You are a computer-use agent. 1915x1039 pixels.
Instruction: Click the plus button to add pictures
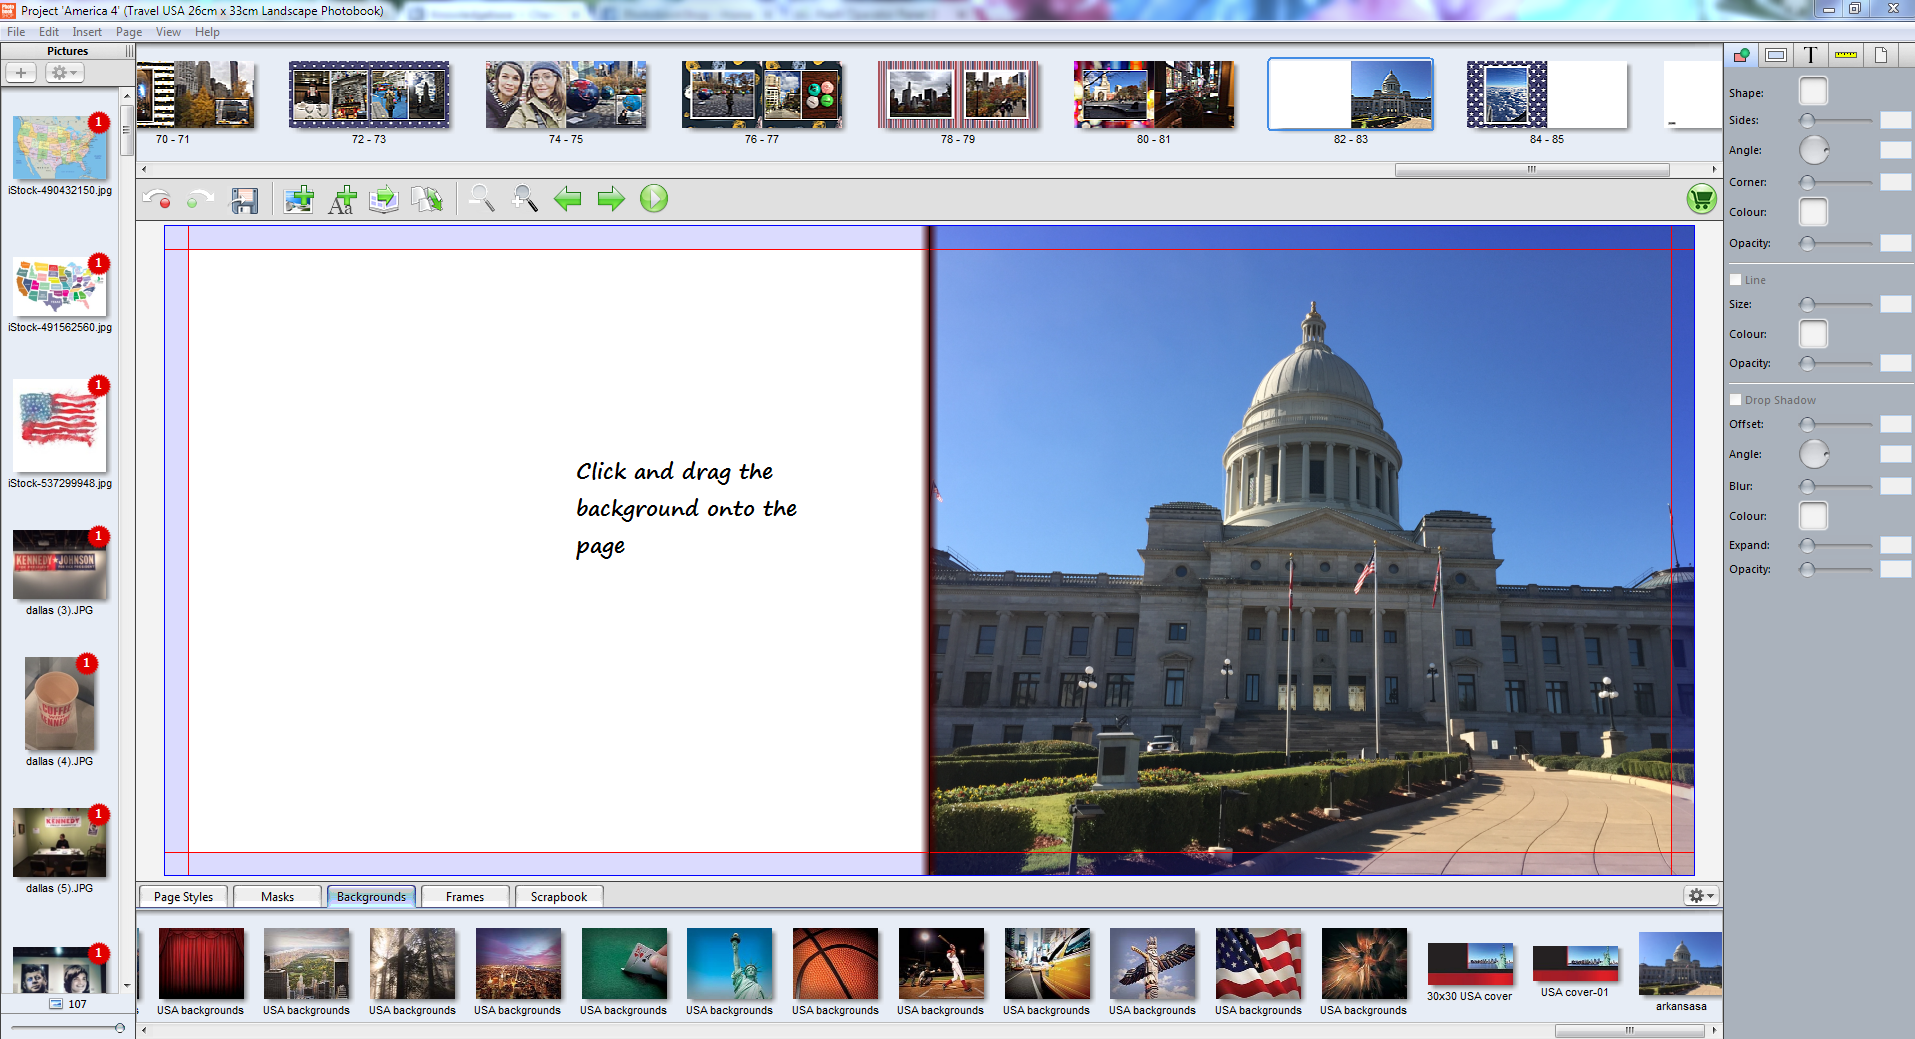pyautogui.click(x=21, y=73)
